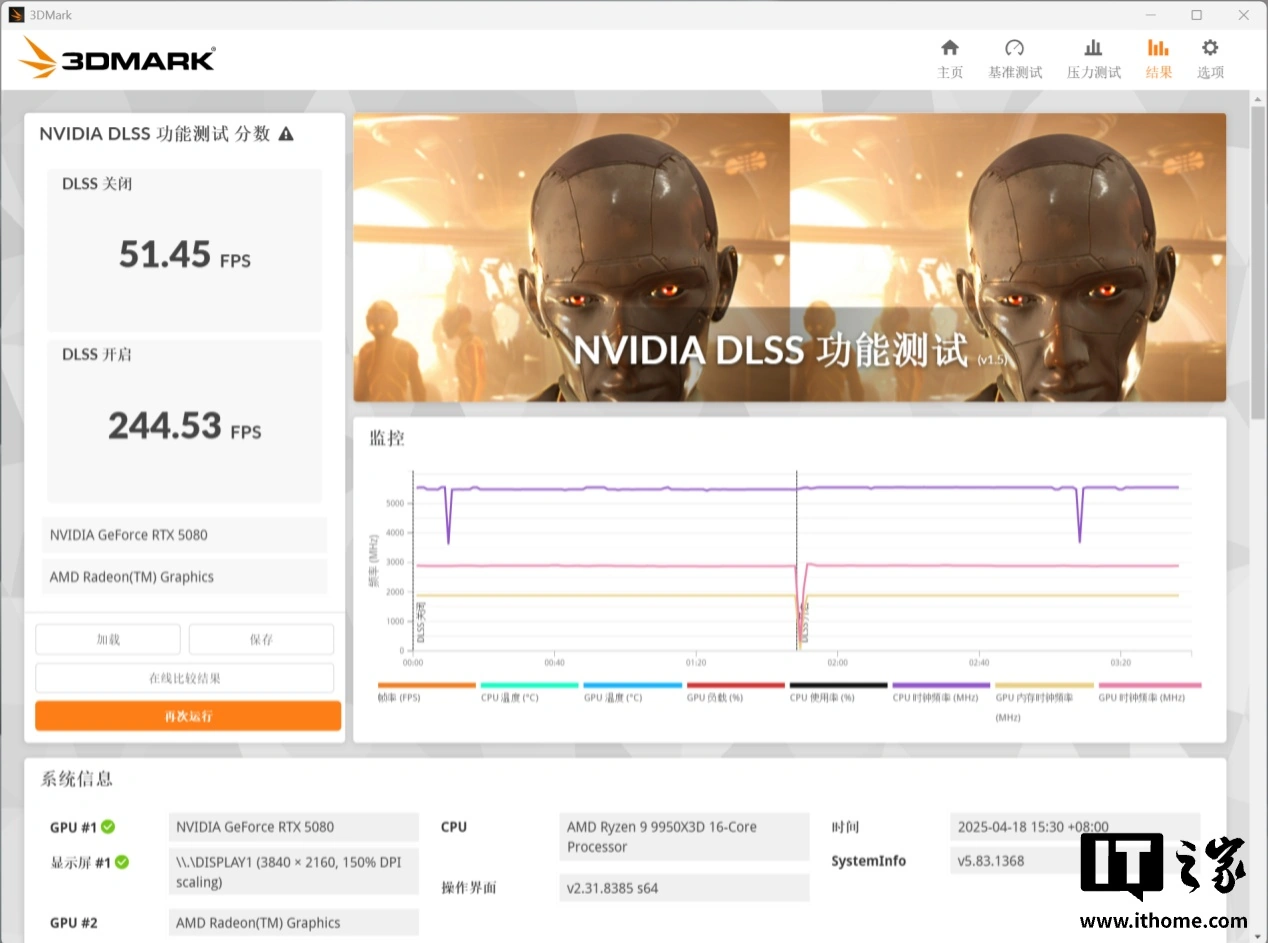
Task: Toggle the GPU 时钟频率 pink legend swatch
Action: (1149, 686)
